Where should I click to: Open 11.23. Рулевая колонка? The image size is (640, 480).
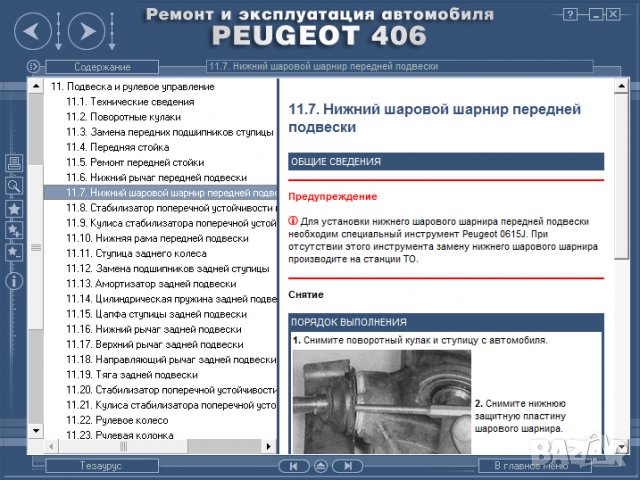tap(120, 436)
